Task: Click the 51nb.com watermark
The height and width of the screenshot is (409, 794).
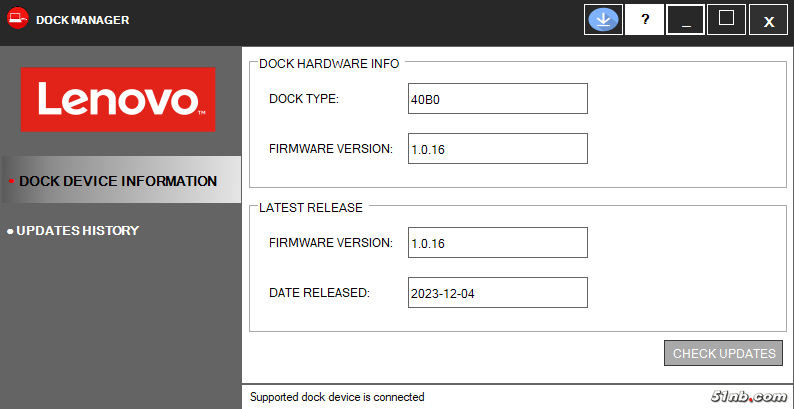Action: pos(748,397)
